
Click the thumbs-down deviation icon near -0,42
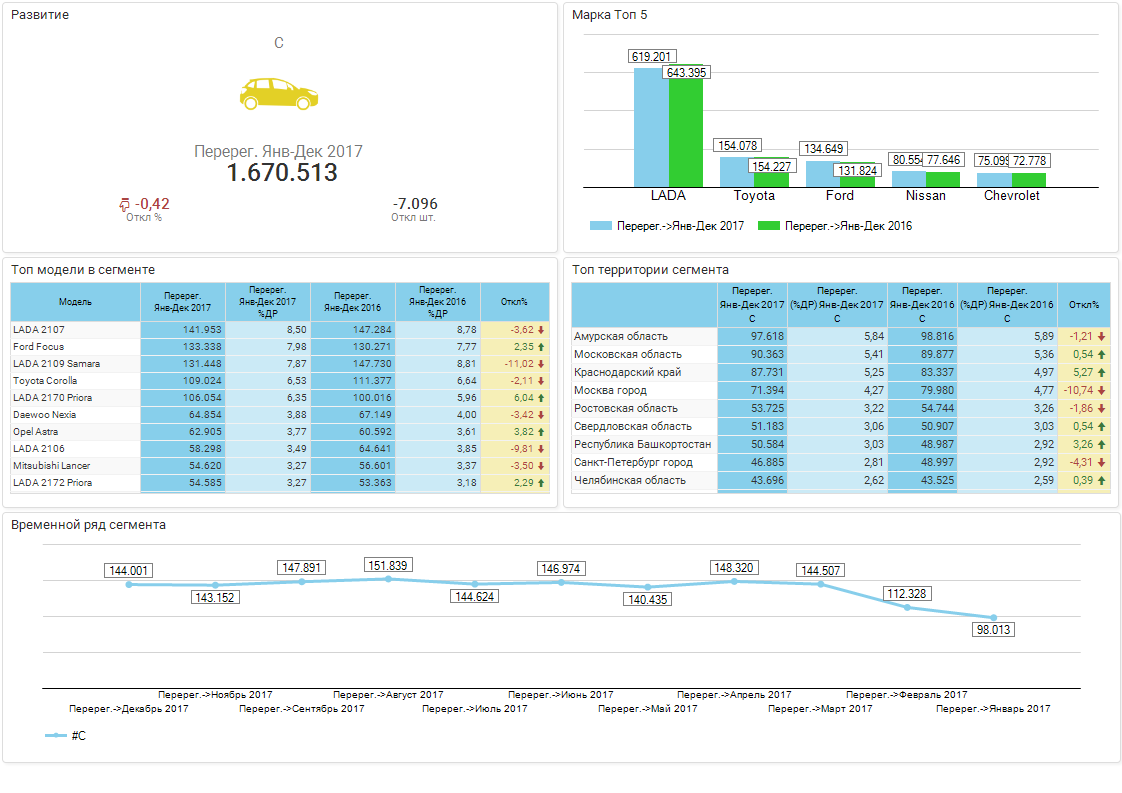[125, 205]
